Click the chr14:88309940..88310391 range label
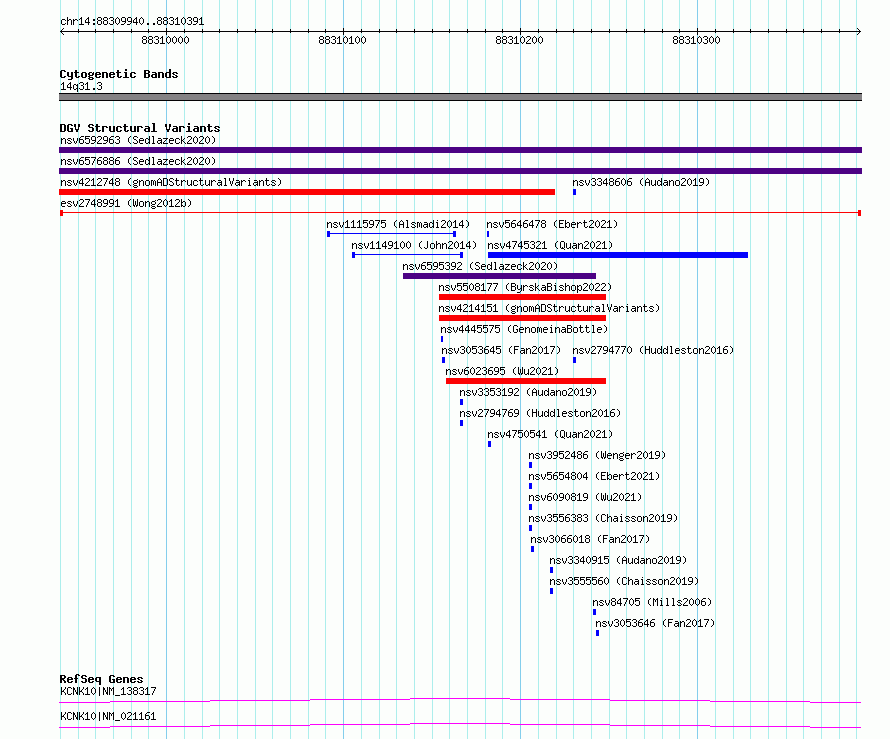 coord(132,22)
